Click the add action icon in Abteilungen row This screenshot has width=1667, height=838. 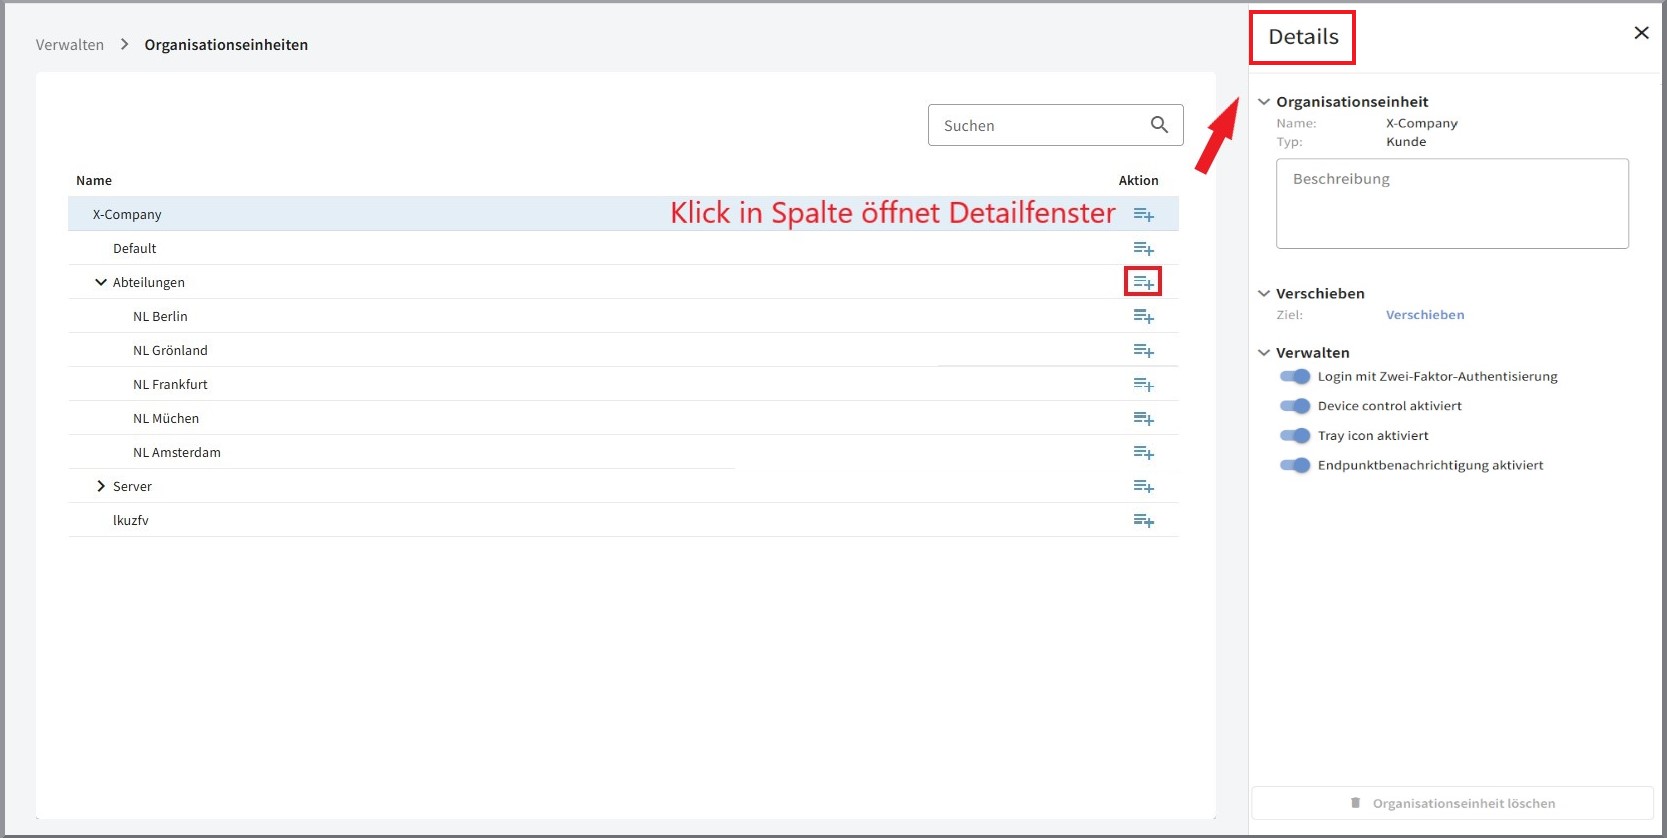pyautogui.click(x=1143, y=283)
